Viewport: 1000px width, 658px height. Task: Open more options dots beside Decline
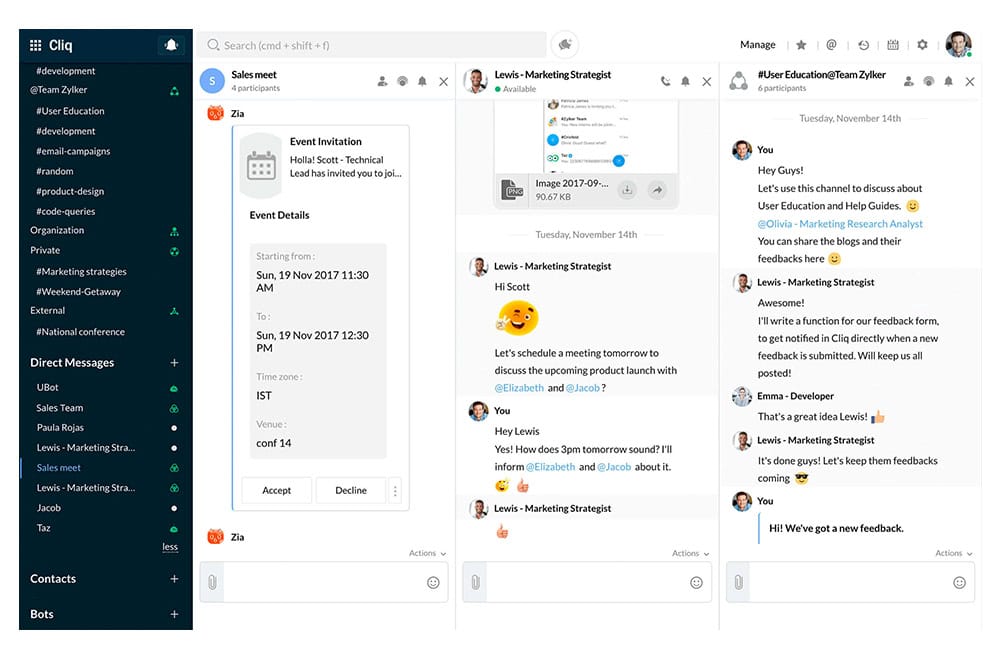pos(395,491)
